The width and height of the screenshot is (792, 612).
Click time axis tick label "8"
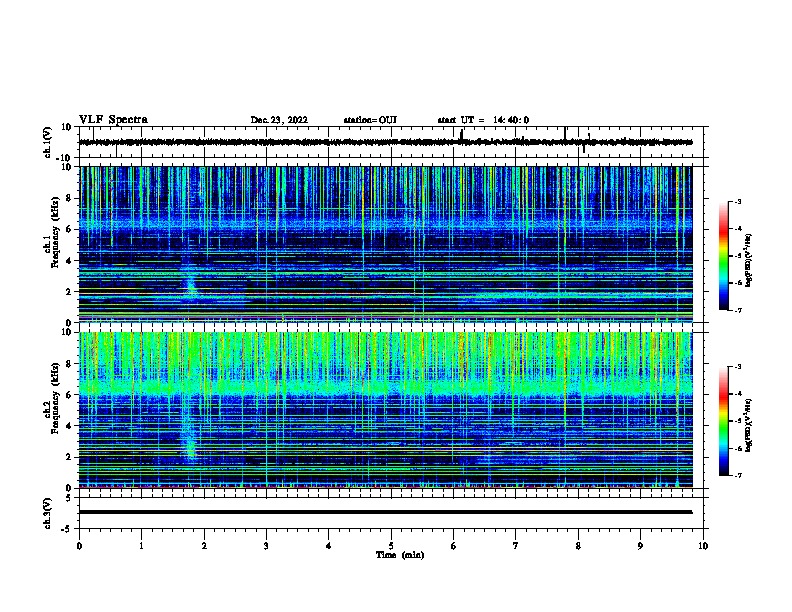click(578, 546)
